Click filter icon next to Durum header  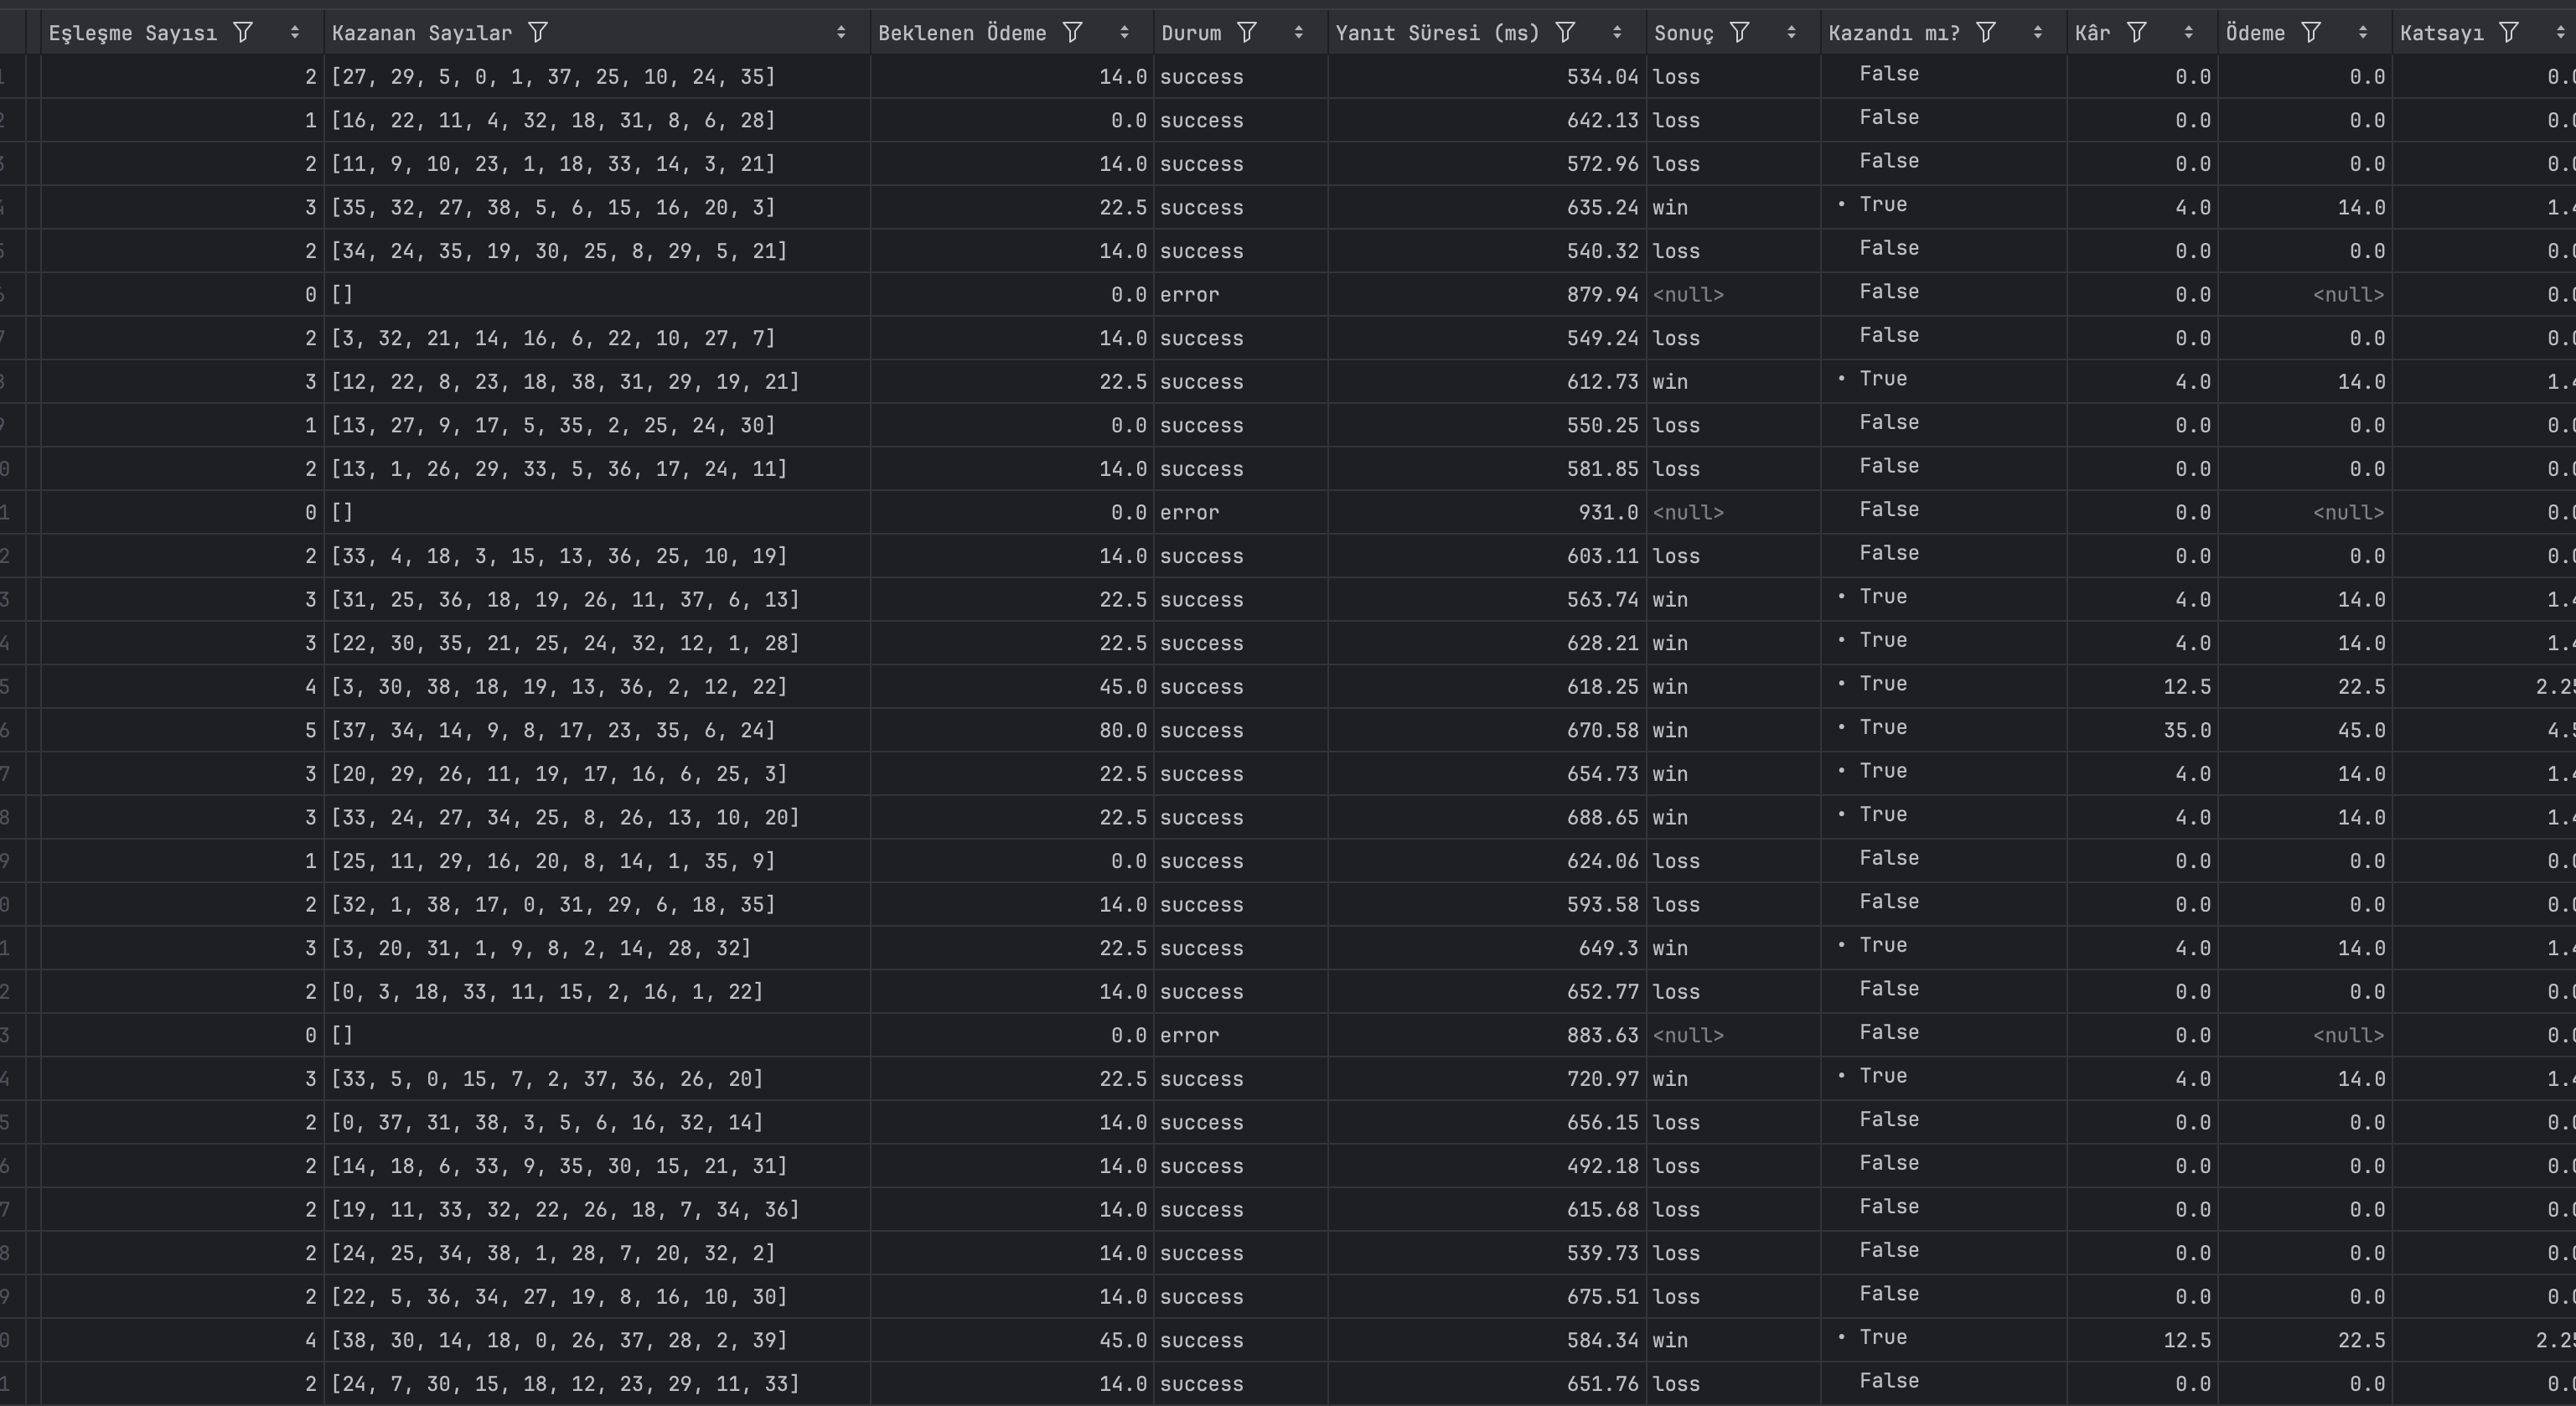click(1246, 33)
